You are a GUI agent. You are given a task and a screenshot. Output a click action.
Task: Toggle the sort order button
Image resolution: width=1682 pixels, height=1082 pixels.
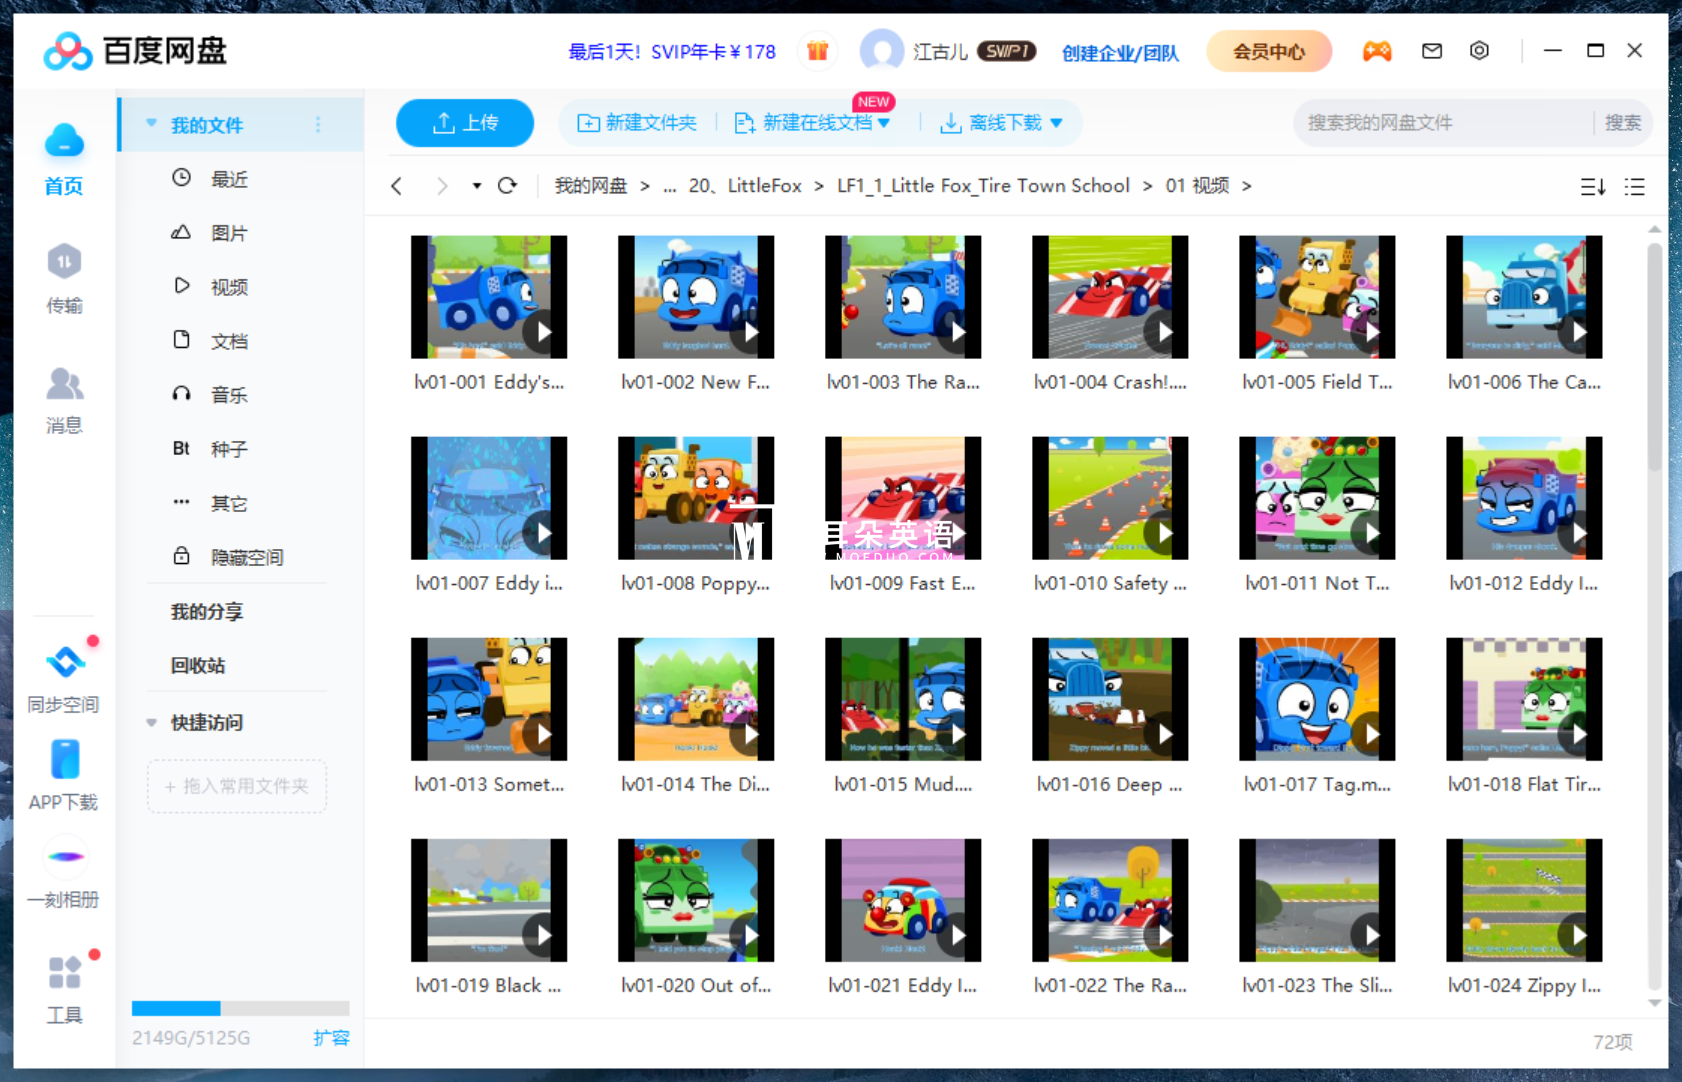tap(1592, 187)
